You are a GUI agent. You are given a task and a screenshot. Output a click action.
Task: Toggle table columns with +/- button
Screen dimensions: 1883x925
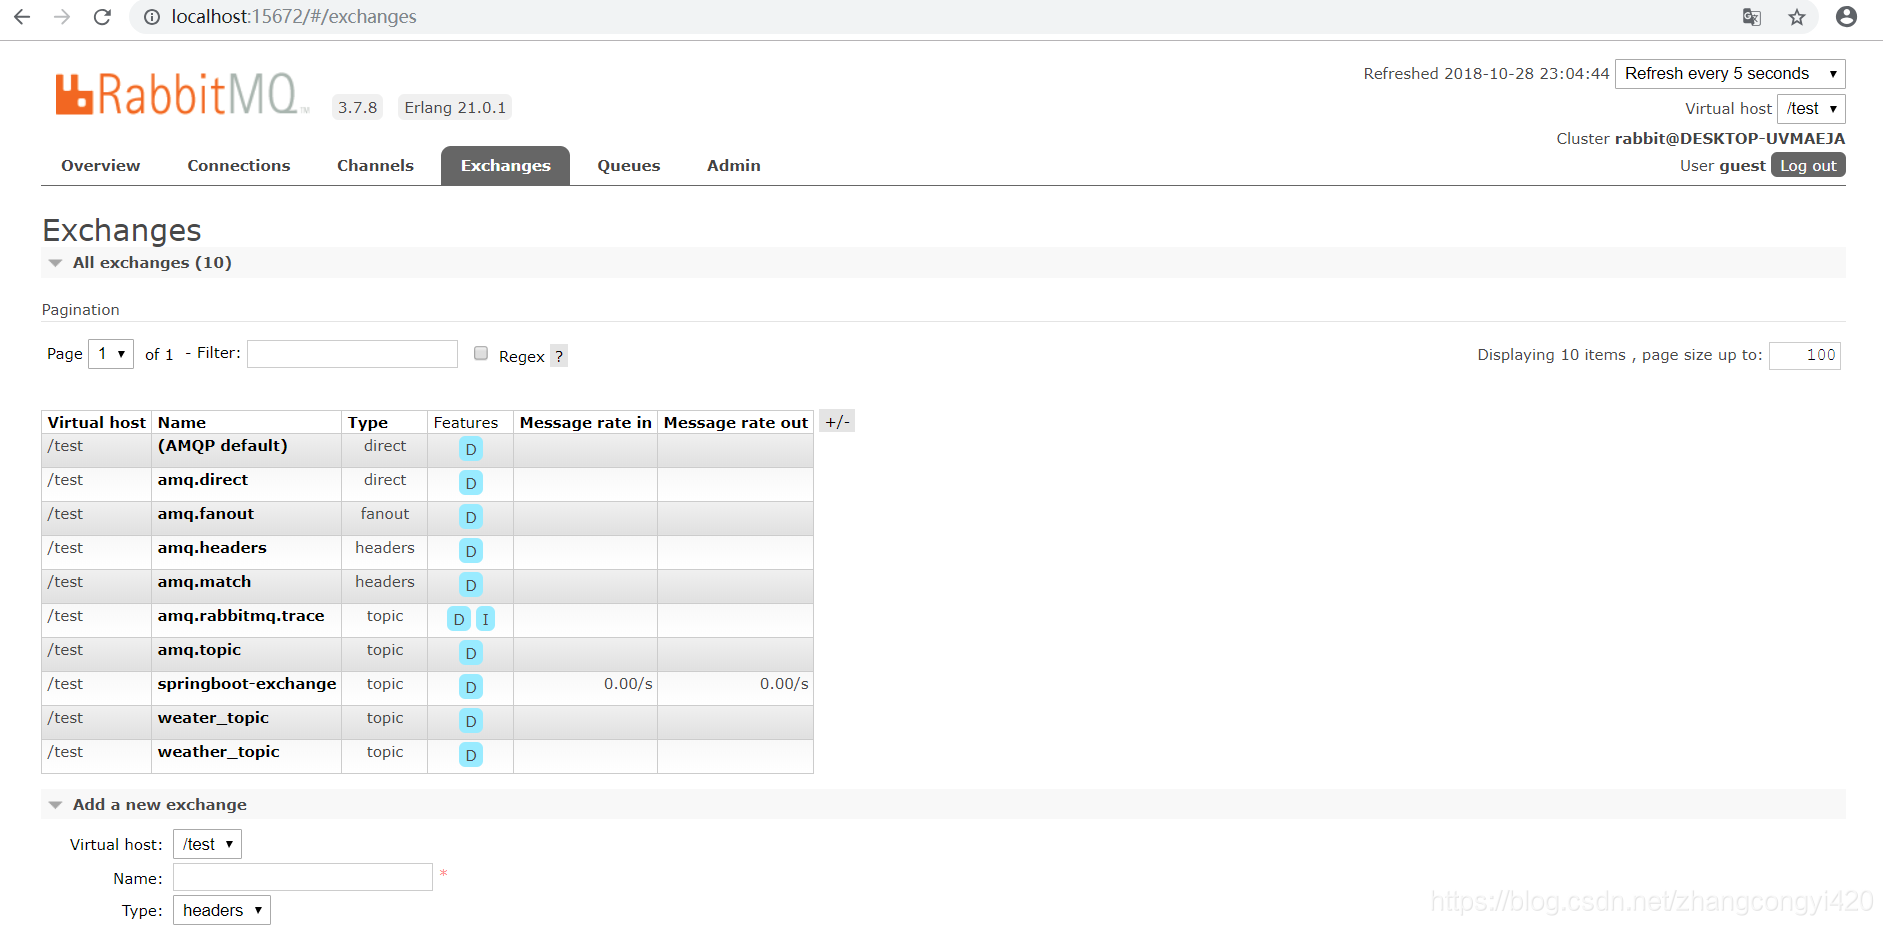pyautogui.click(x=837, y=422)
